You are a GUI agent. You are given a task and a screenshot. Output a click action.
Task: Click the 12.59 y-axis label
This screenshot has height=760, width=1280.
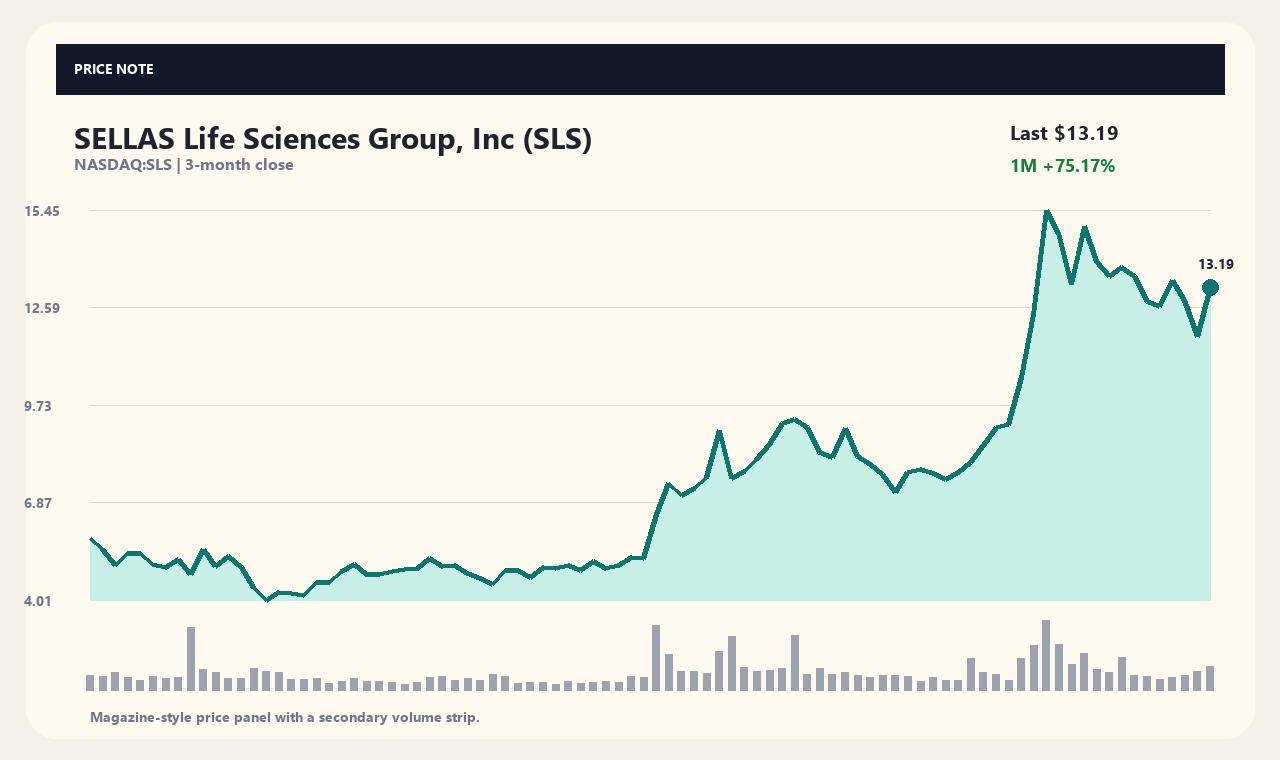pyautogui.click(x=43, y=308)
